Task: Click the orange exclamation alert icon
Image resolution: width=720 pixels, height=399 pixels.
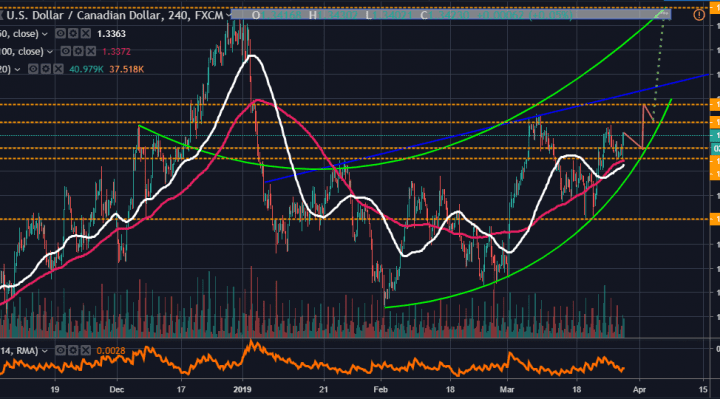Action: pyautogui.click(x=699, y=15)
